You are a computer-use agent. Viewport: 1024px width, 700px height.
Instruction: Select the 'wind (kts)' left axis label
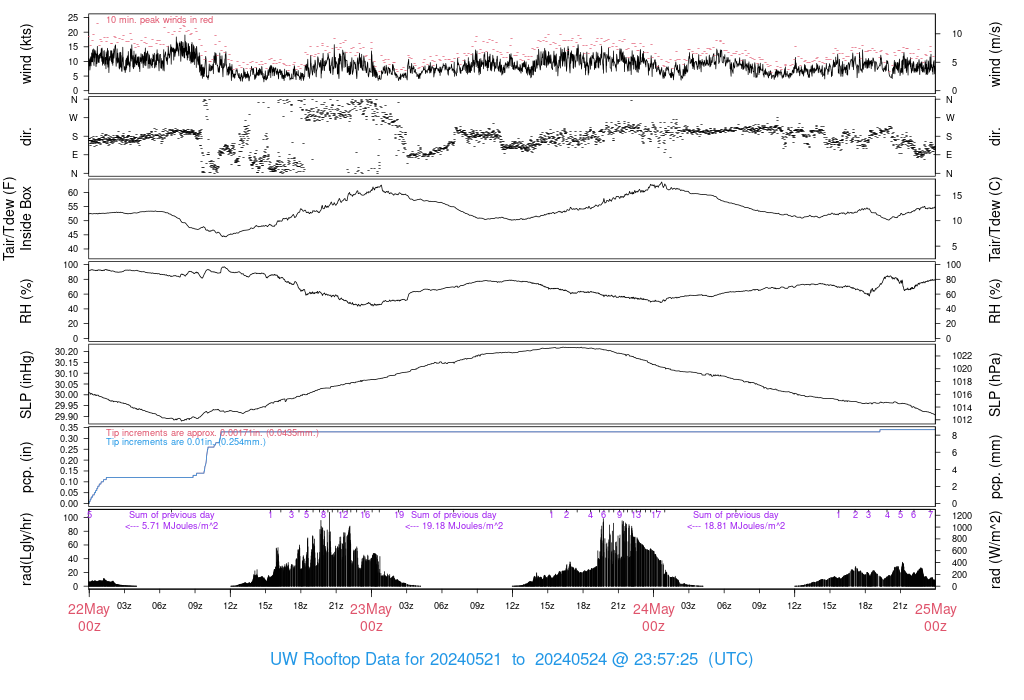tap(26, 54)
